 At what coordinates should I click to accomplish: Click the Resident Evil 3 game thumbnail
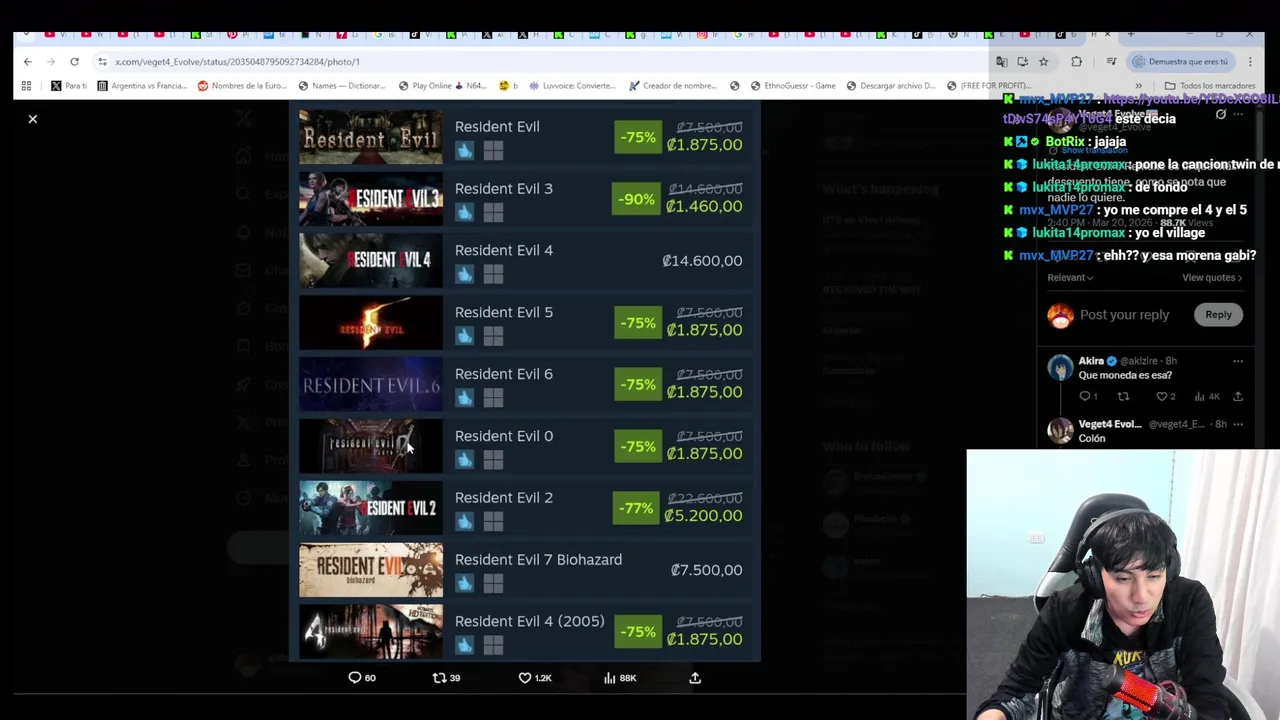coord(371,199)
